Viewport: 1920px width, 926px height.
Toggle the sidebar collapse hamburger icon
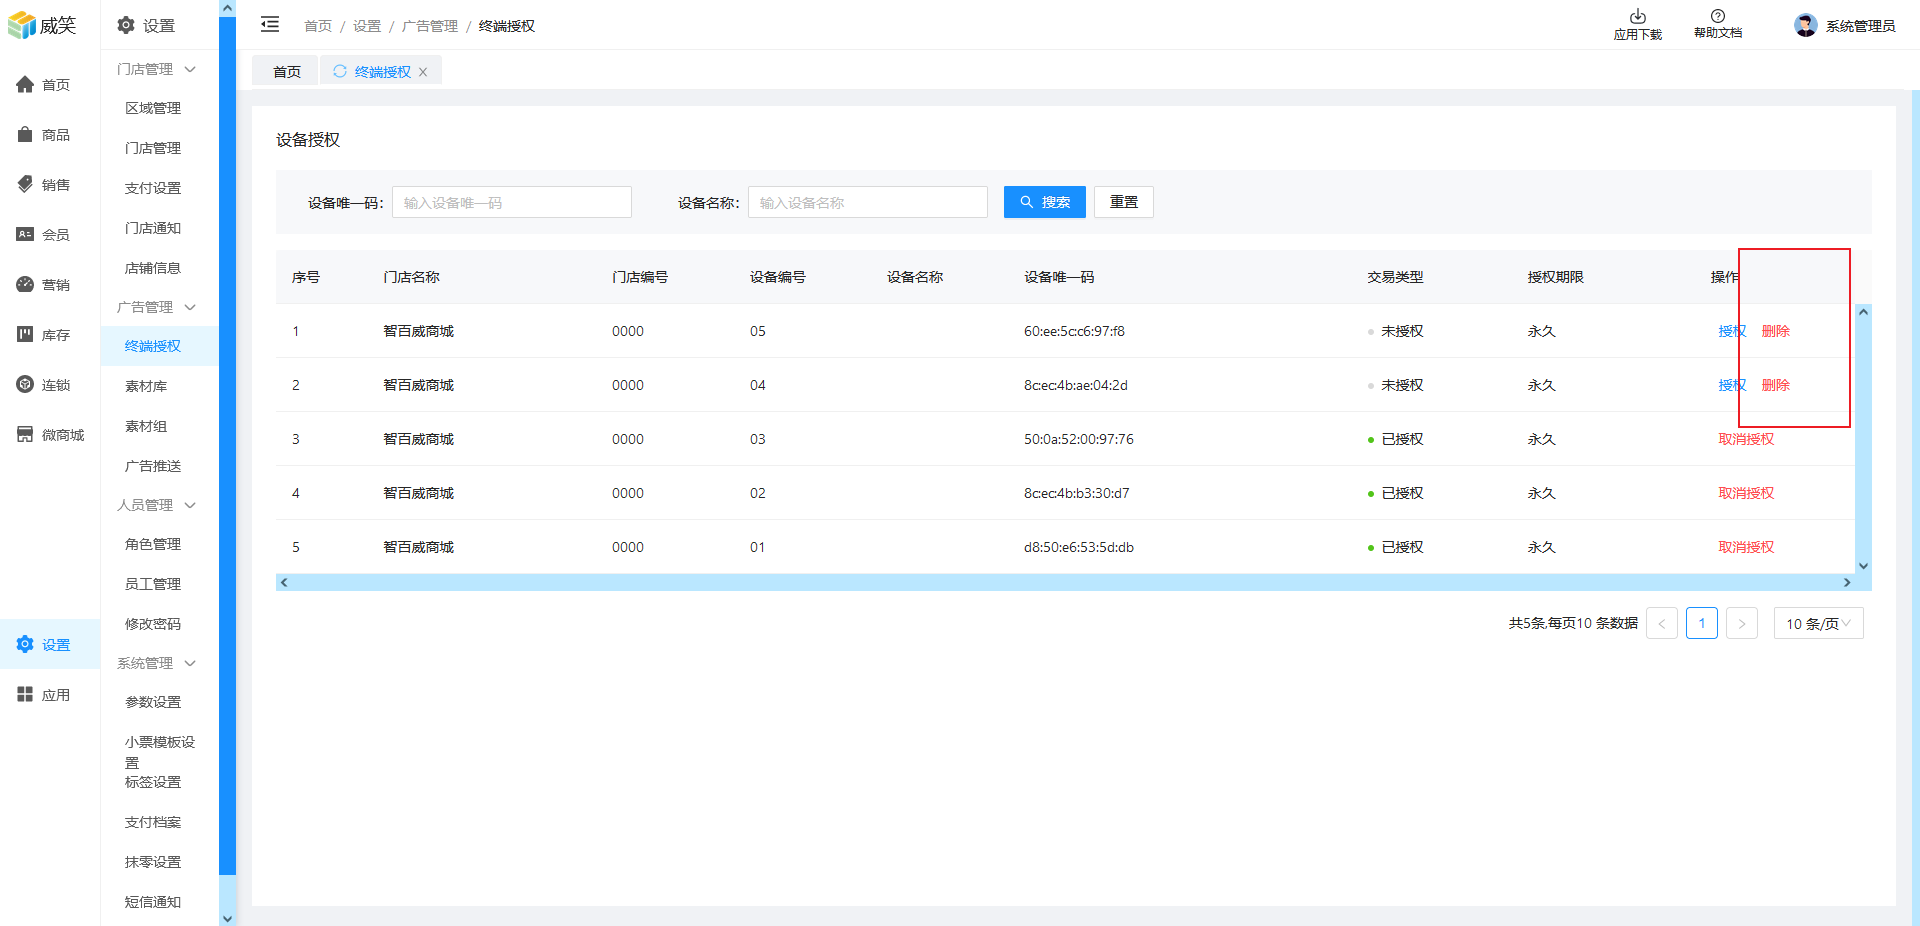click(270, 25)
